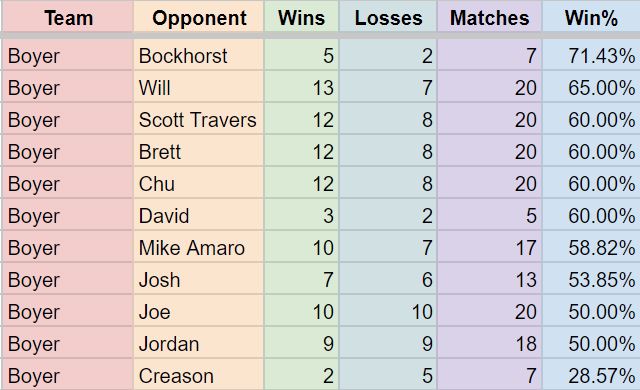Select David's matches value 5
Viewport: 640px width, 390px height.
(489, 215)
